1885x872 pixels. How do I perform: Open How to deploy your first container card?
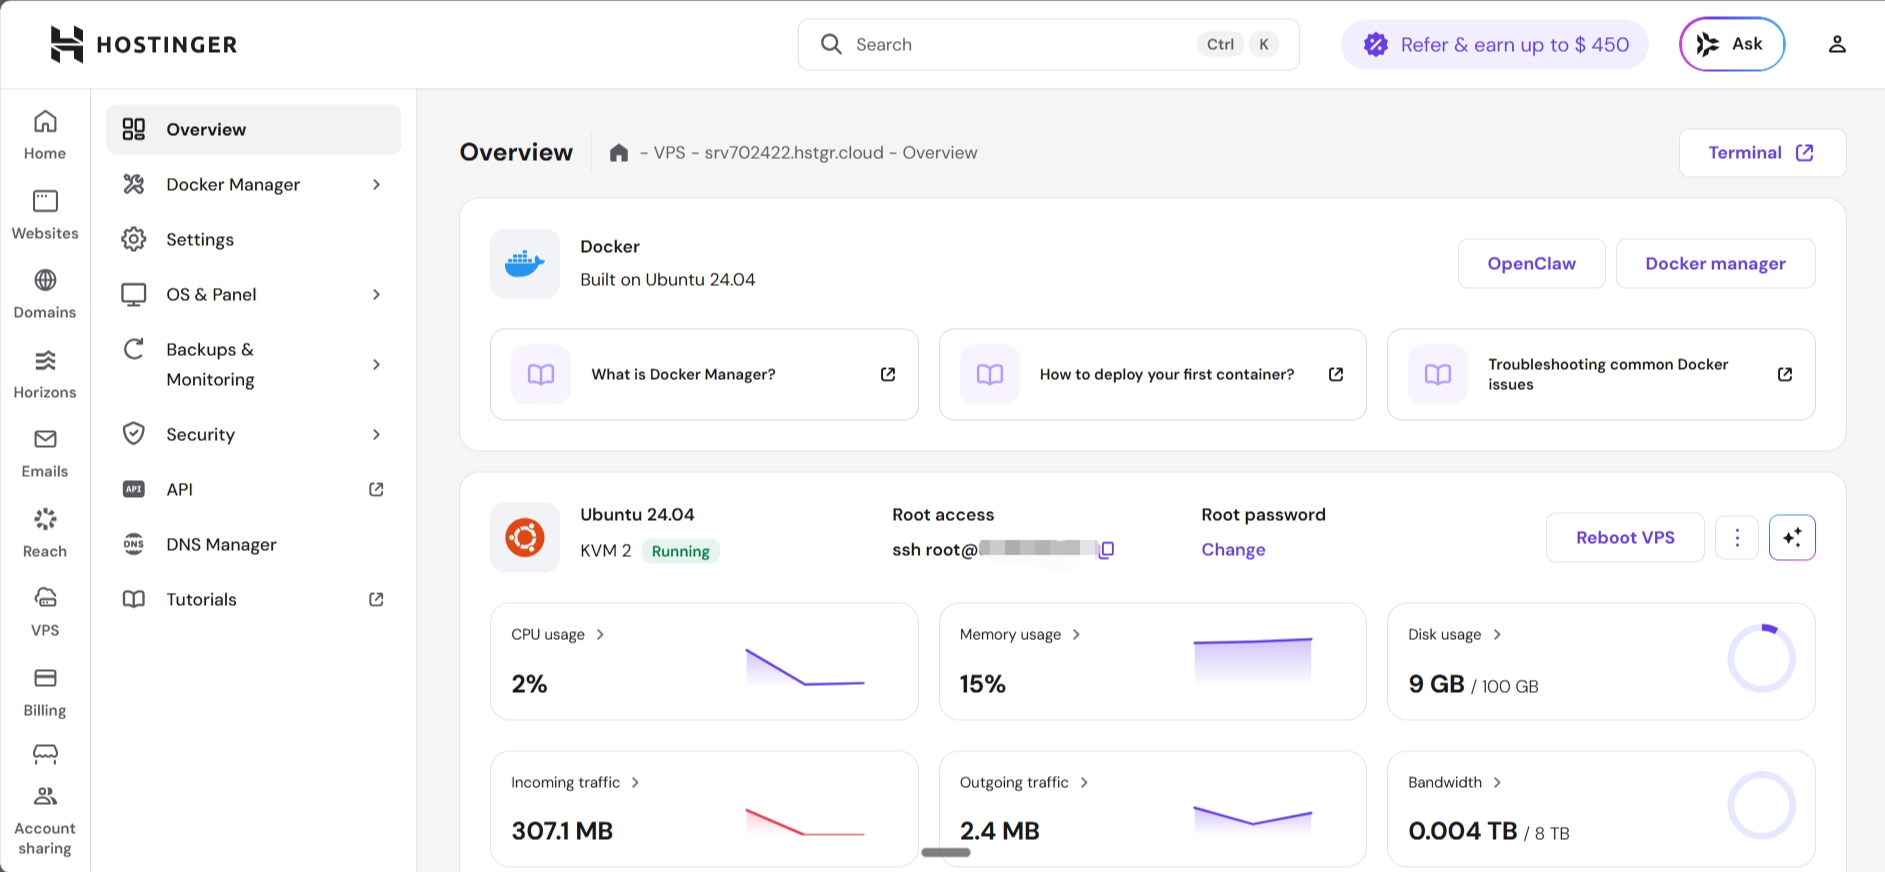(x=1152, y=374)
